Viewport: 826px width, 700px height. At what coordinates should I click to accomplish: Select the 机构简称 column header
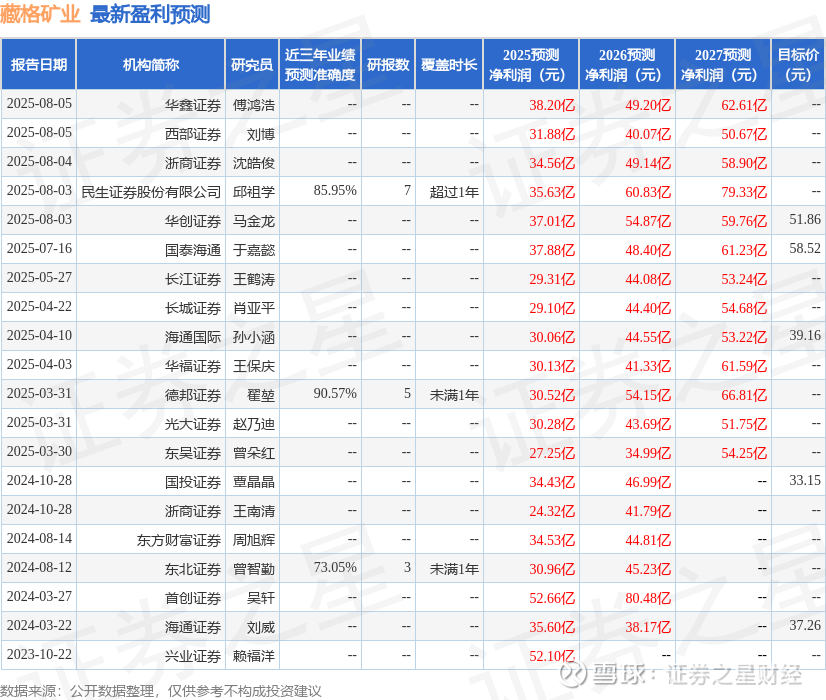tap(151, 64)
